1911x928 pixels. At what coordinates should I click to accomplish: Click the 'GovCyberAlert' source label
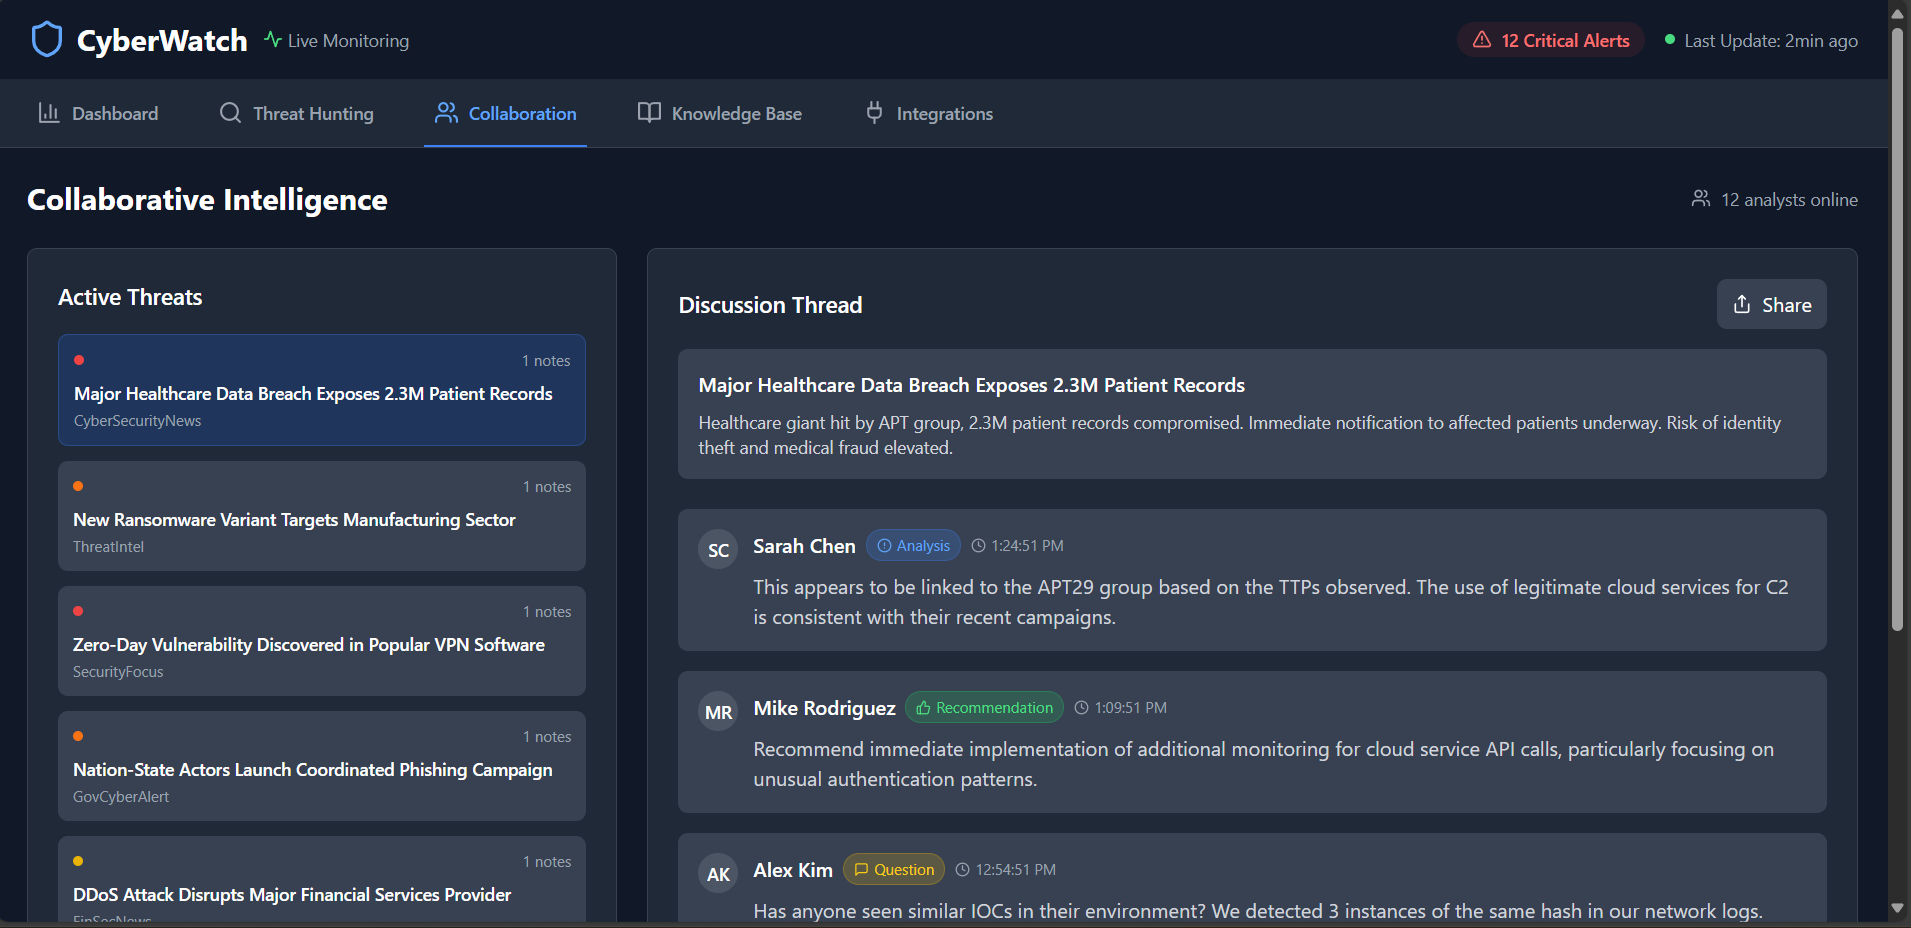pos(121,797)
